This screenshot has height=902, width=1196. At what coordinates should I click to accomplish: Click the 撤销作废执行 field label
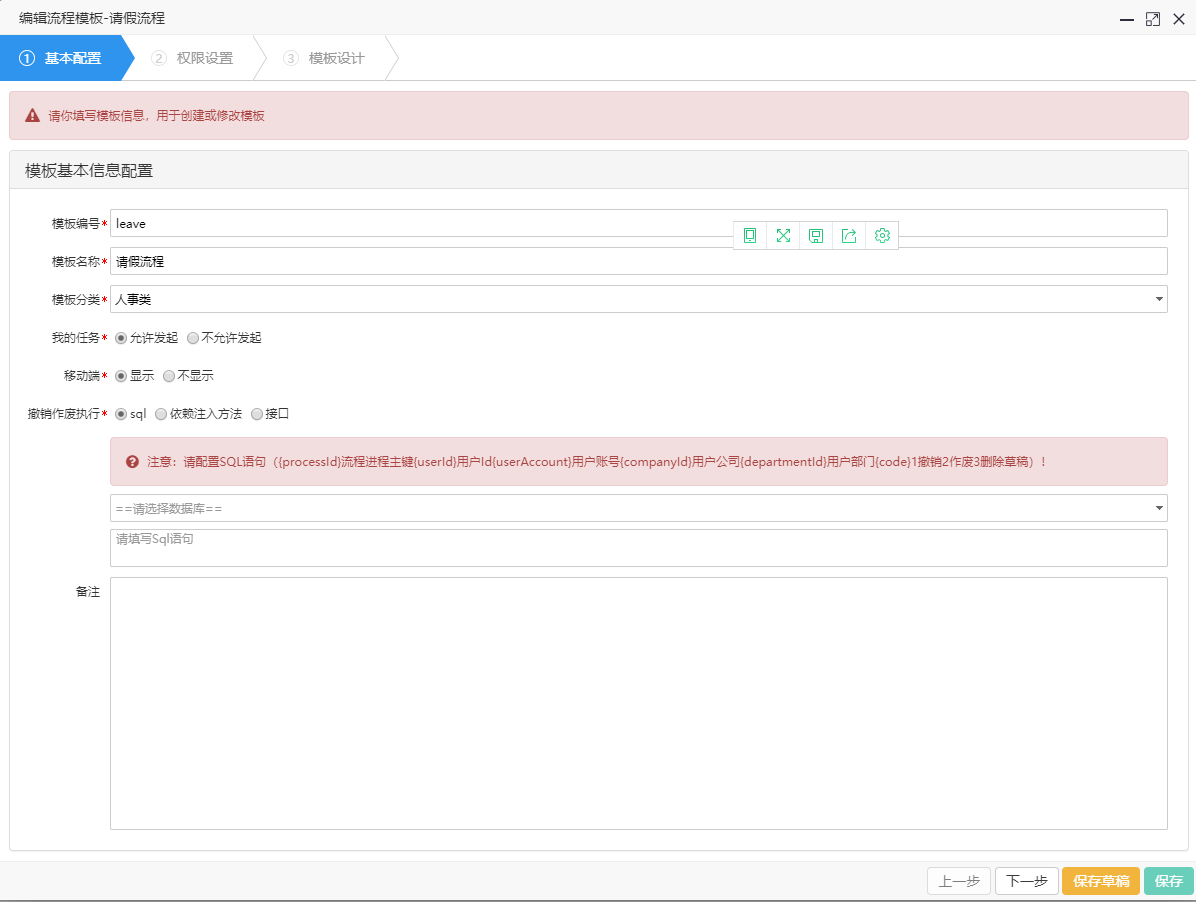pos(63,414)
